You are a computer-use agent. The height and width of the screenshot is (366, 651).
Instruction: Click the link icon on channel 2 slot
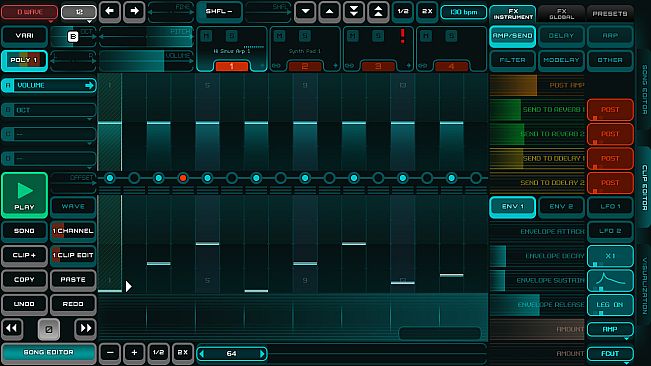coord(276,66)
